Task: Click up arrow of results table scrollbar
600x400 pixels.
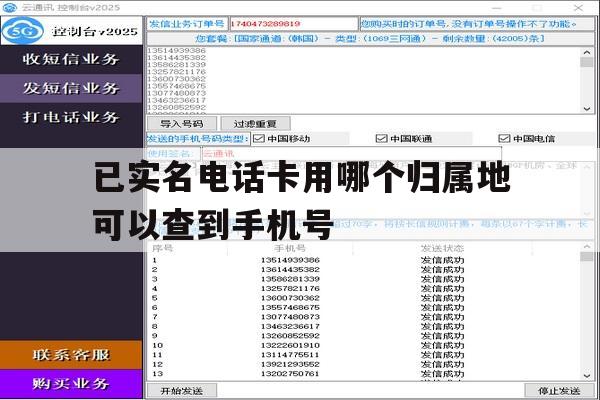Action: [x=587, y=247]
